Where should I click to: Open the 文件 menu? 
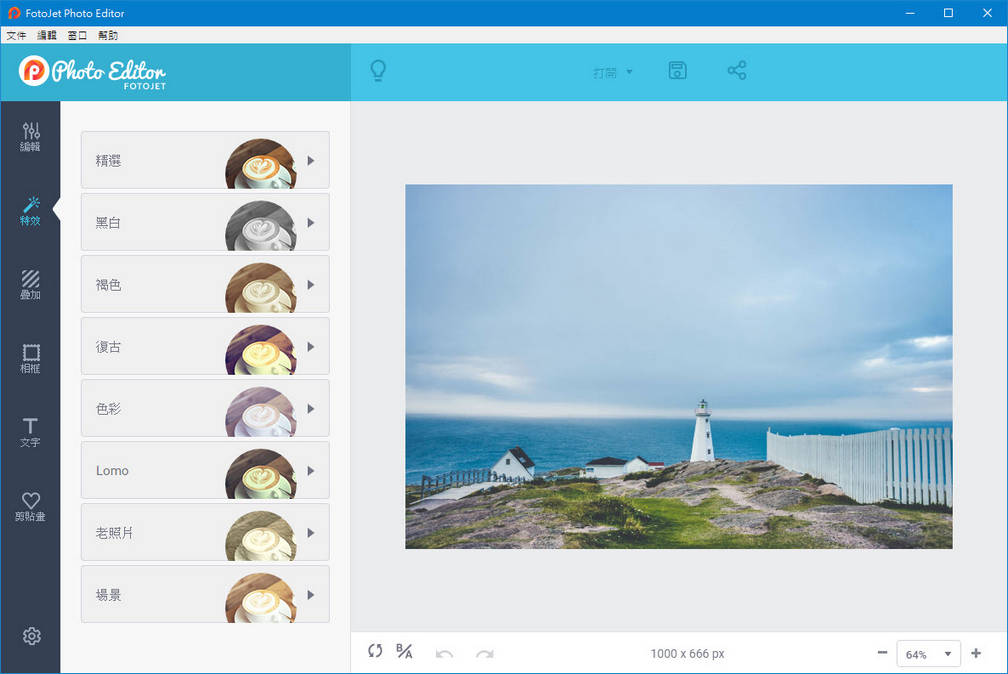pyautogui.click(x=16, y=34)
